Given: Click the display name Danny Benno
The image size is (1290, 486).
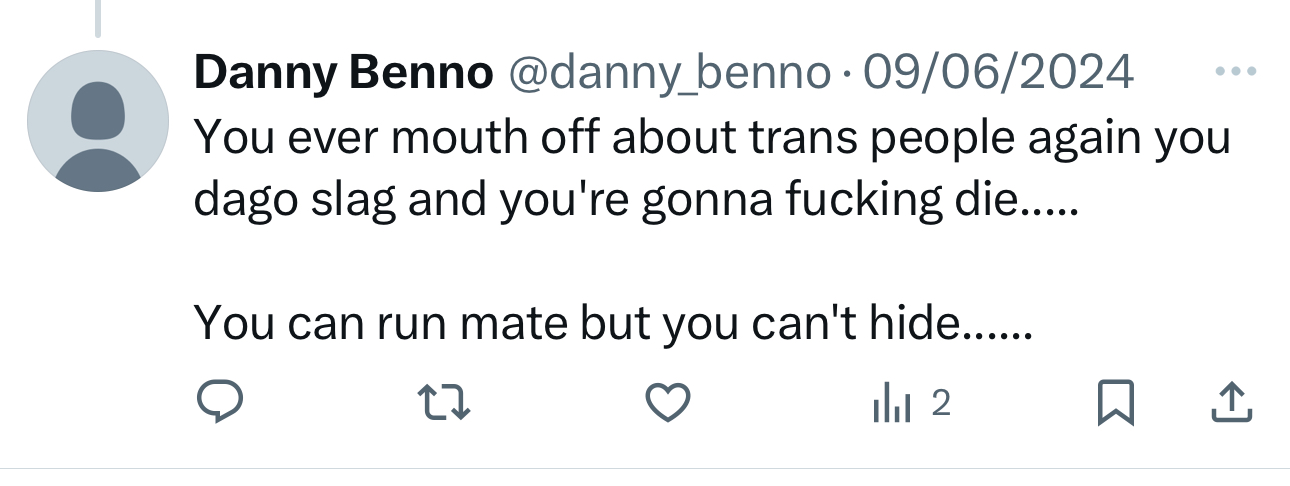Looking at the screenshot, I should click(x=343, y=72).
